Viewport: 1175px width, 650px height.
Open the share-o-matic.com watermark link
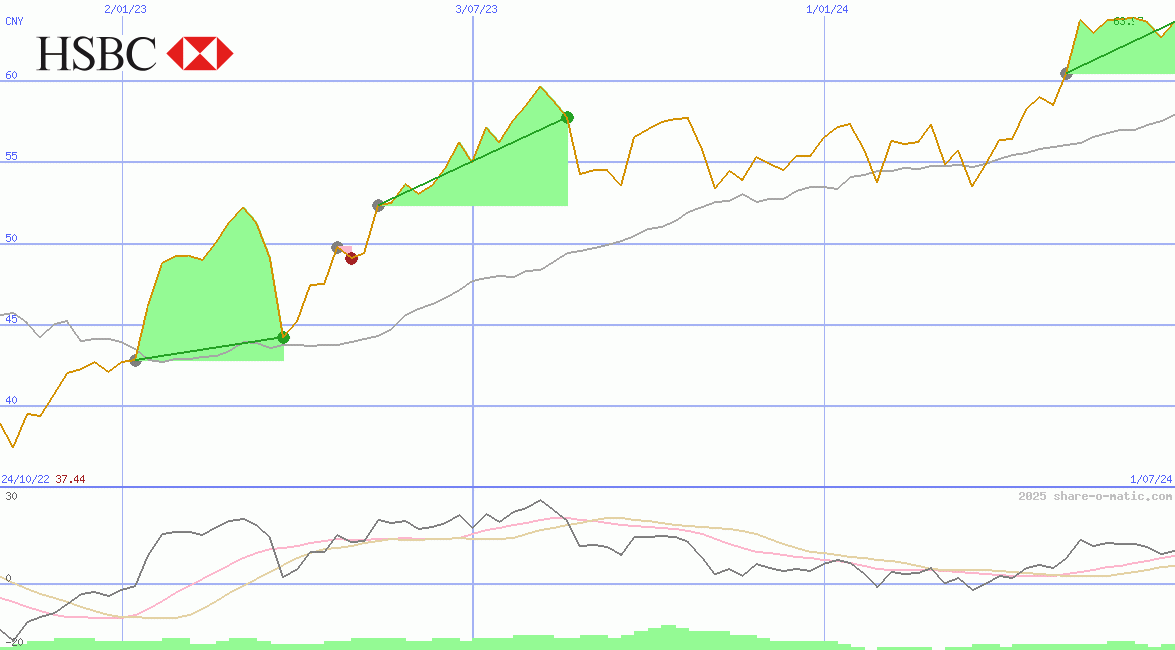(x=1095, y=496)
